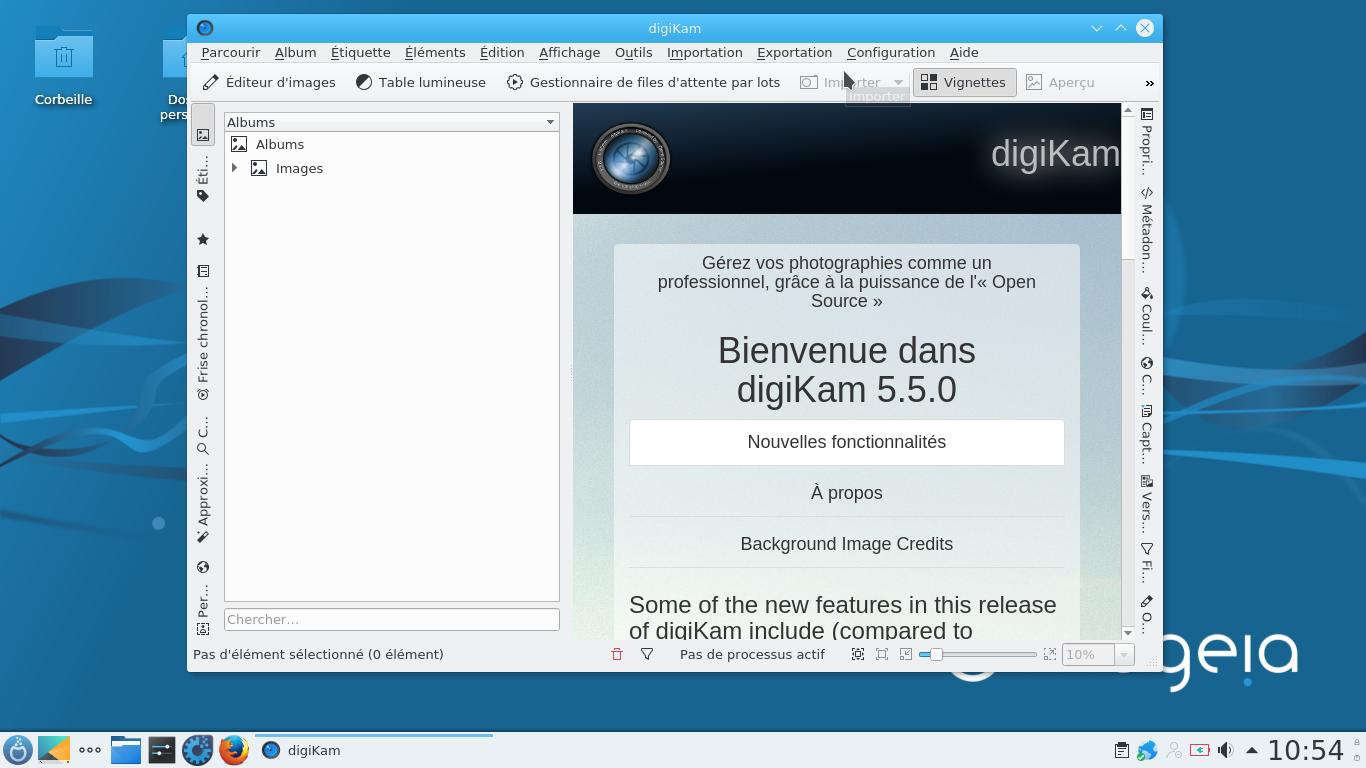This screenshot has width=1366, height=768.
Task: Open Background Image Credits tab
Action: 847,544
